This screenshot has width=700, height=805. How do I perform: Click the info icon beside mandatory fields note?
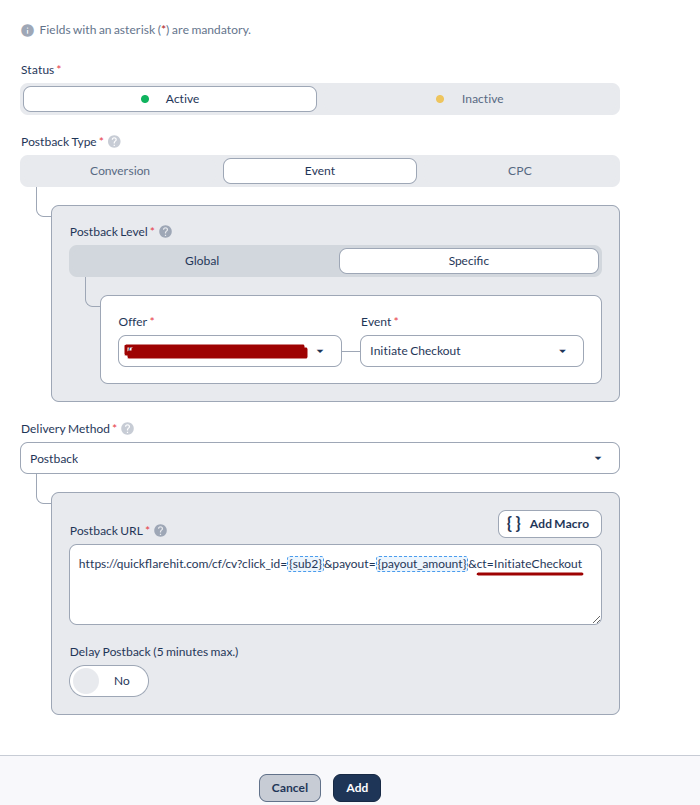click(x=27, y=30)
